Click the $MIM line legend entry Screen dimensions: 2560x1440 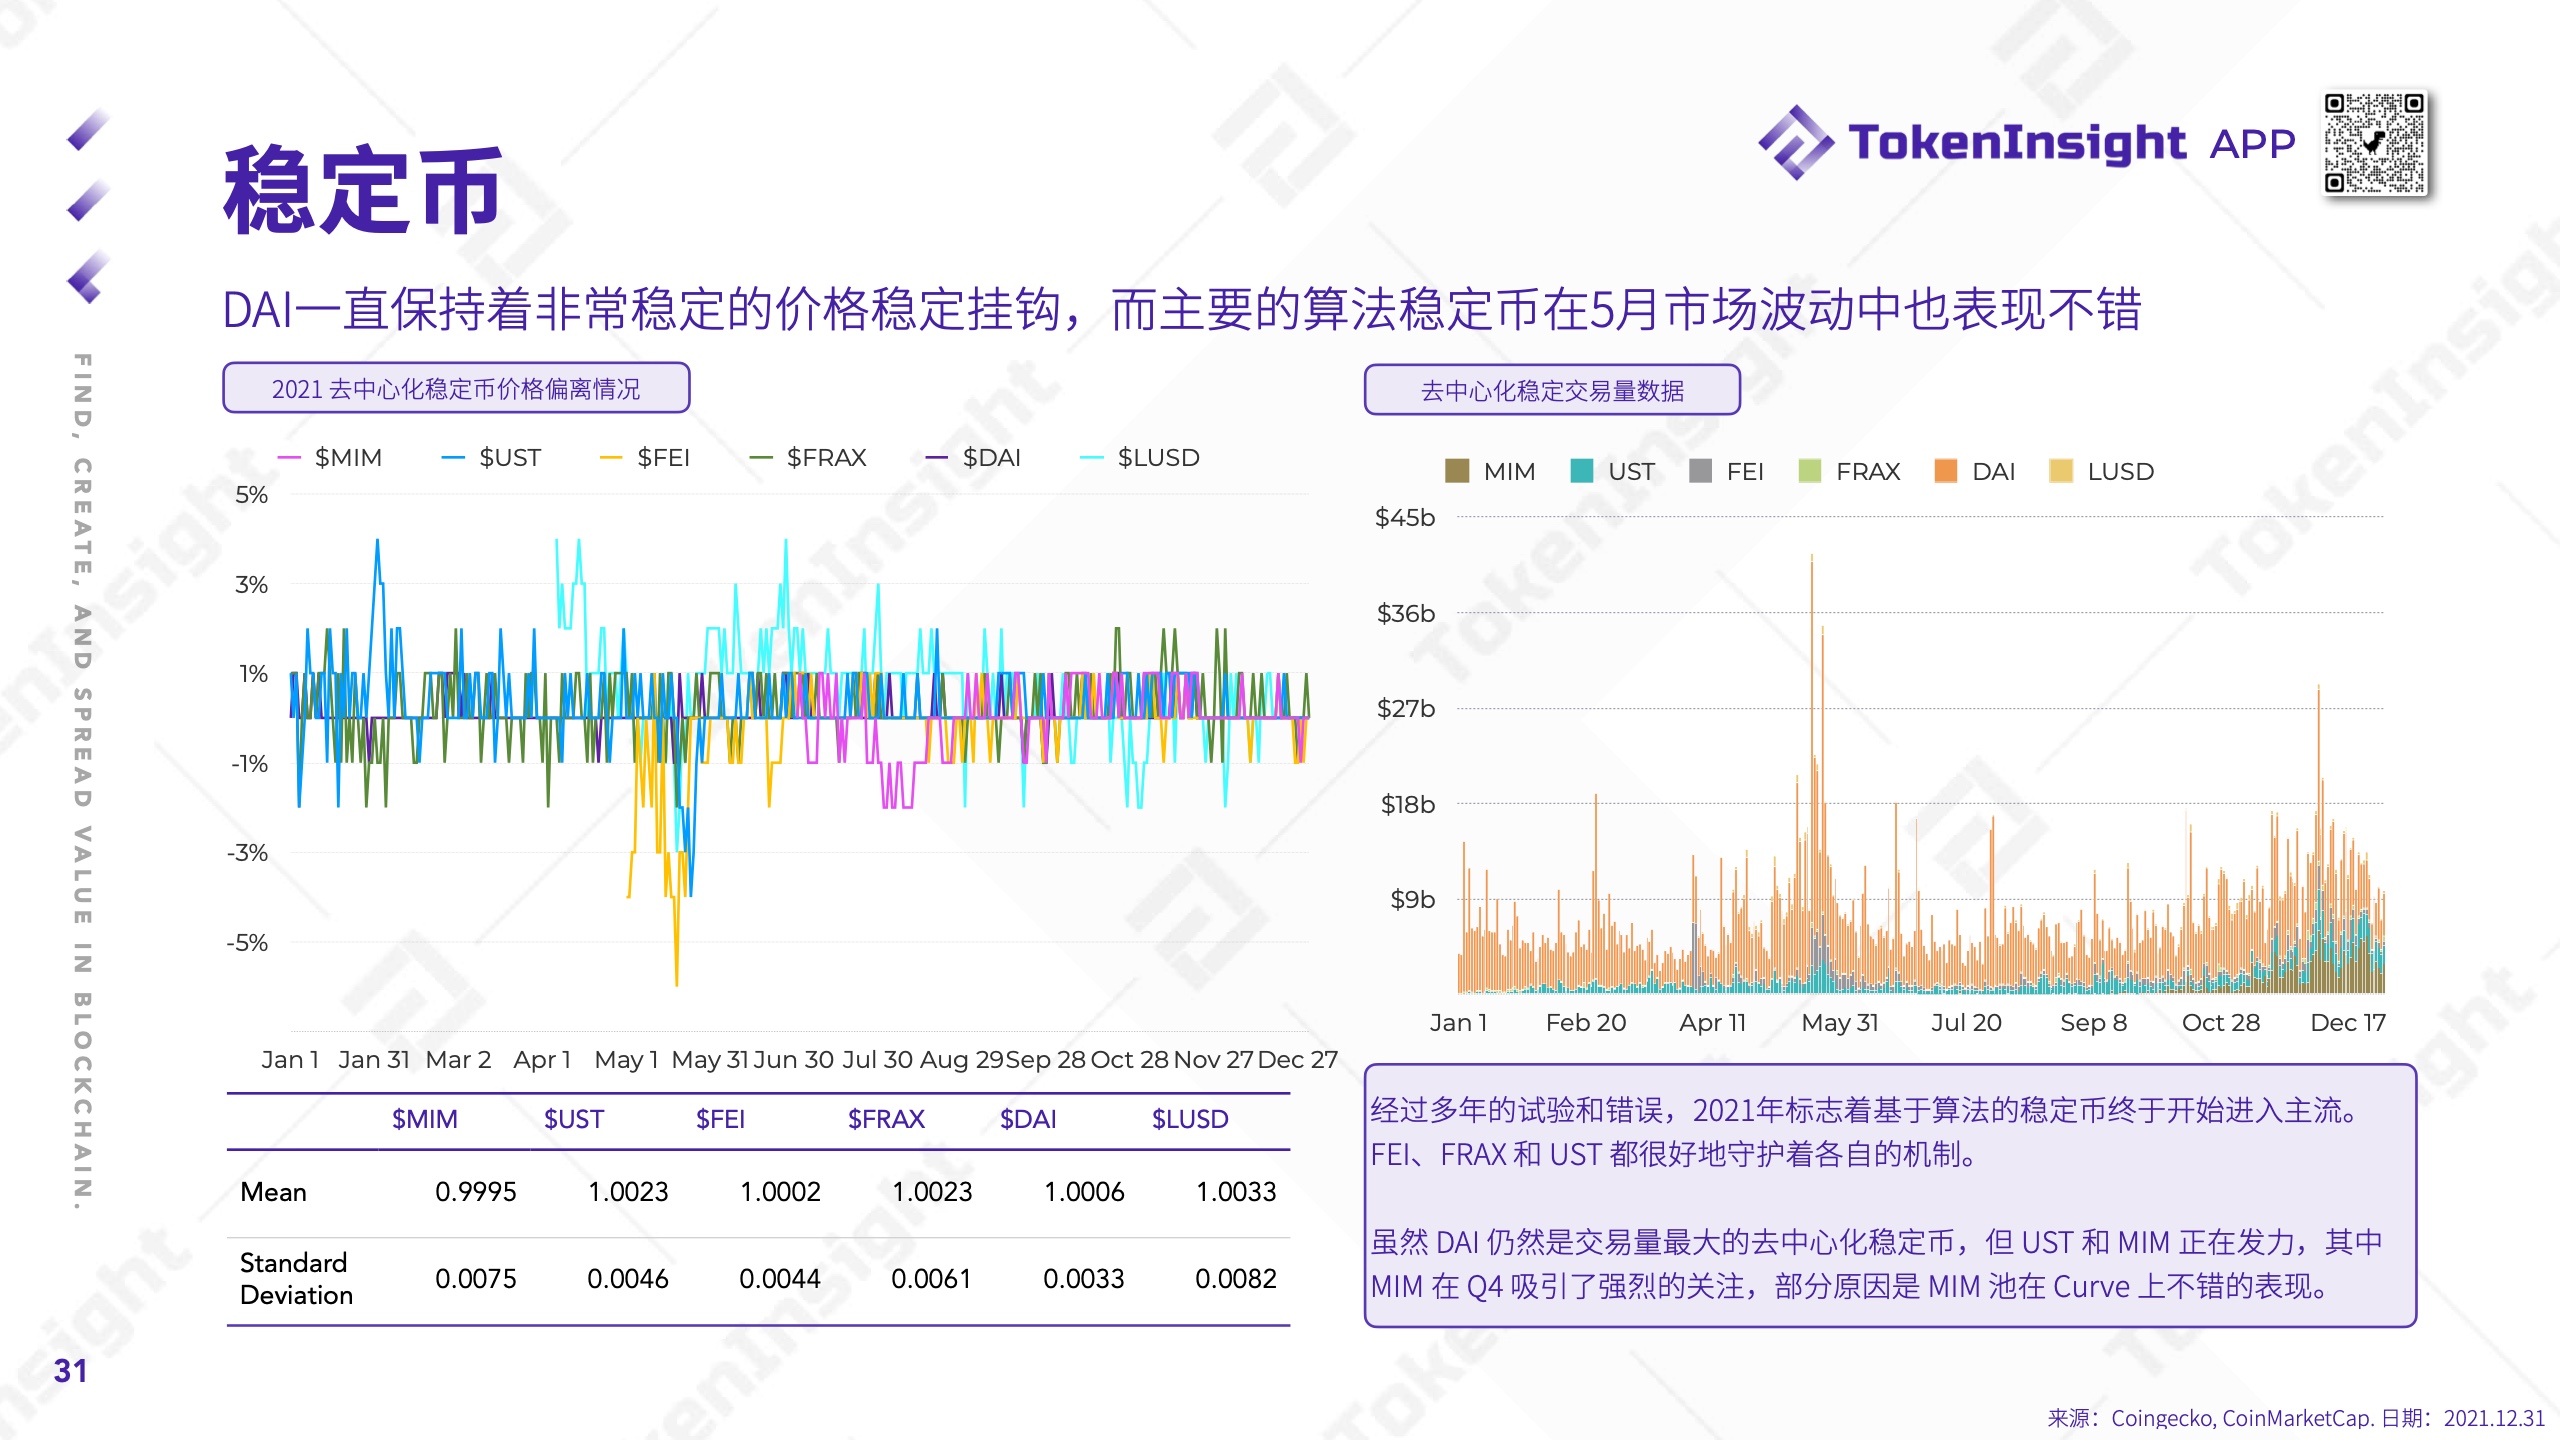pyautogui.click(x=330, y=458)
